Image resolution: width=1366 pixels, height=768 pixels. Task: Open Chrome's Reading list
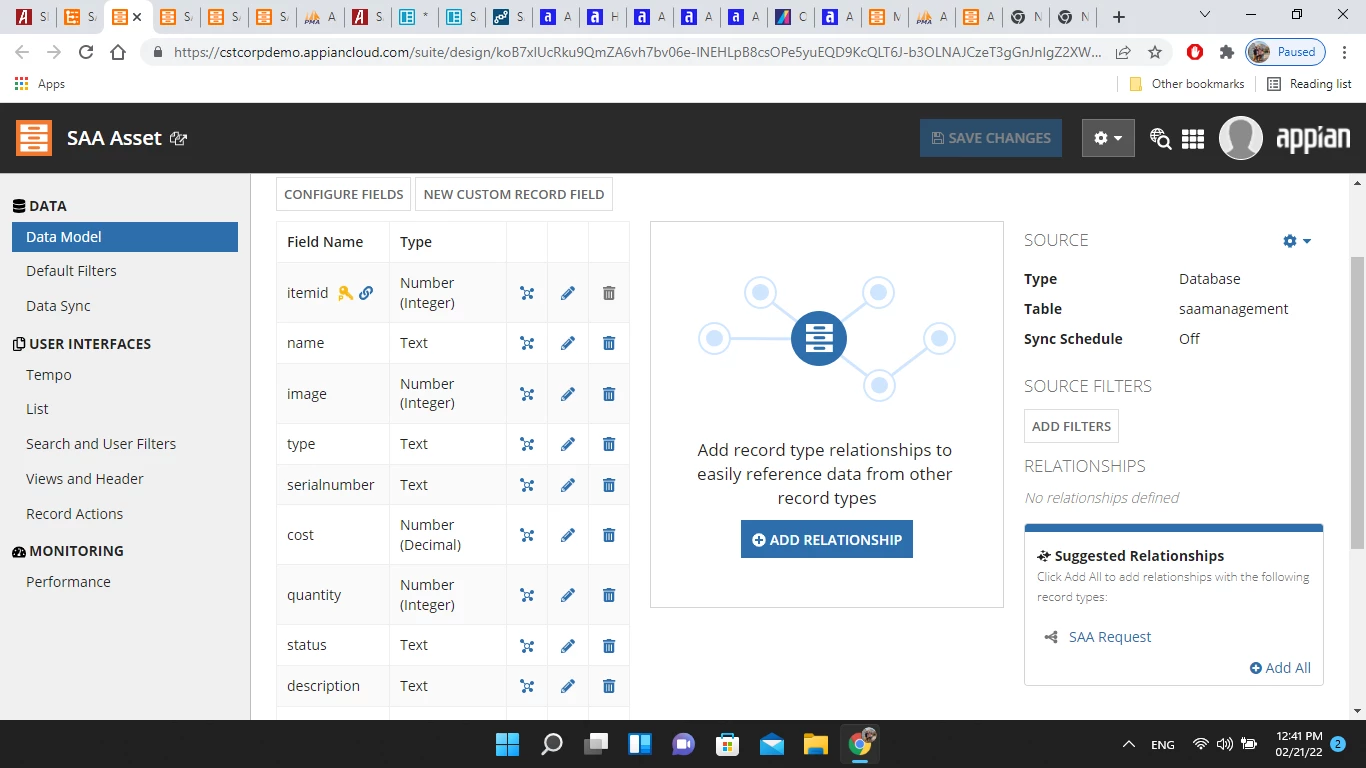coord(1309,84)
